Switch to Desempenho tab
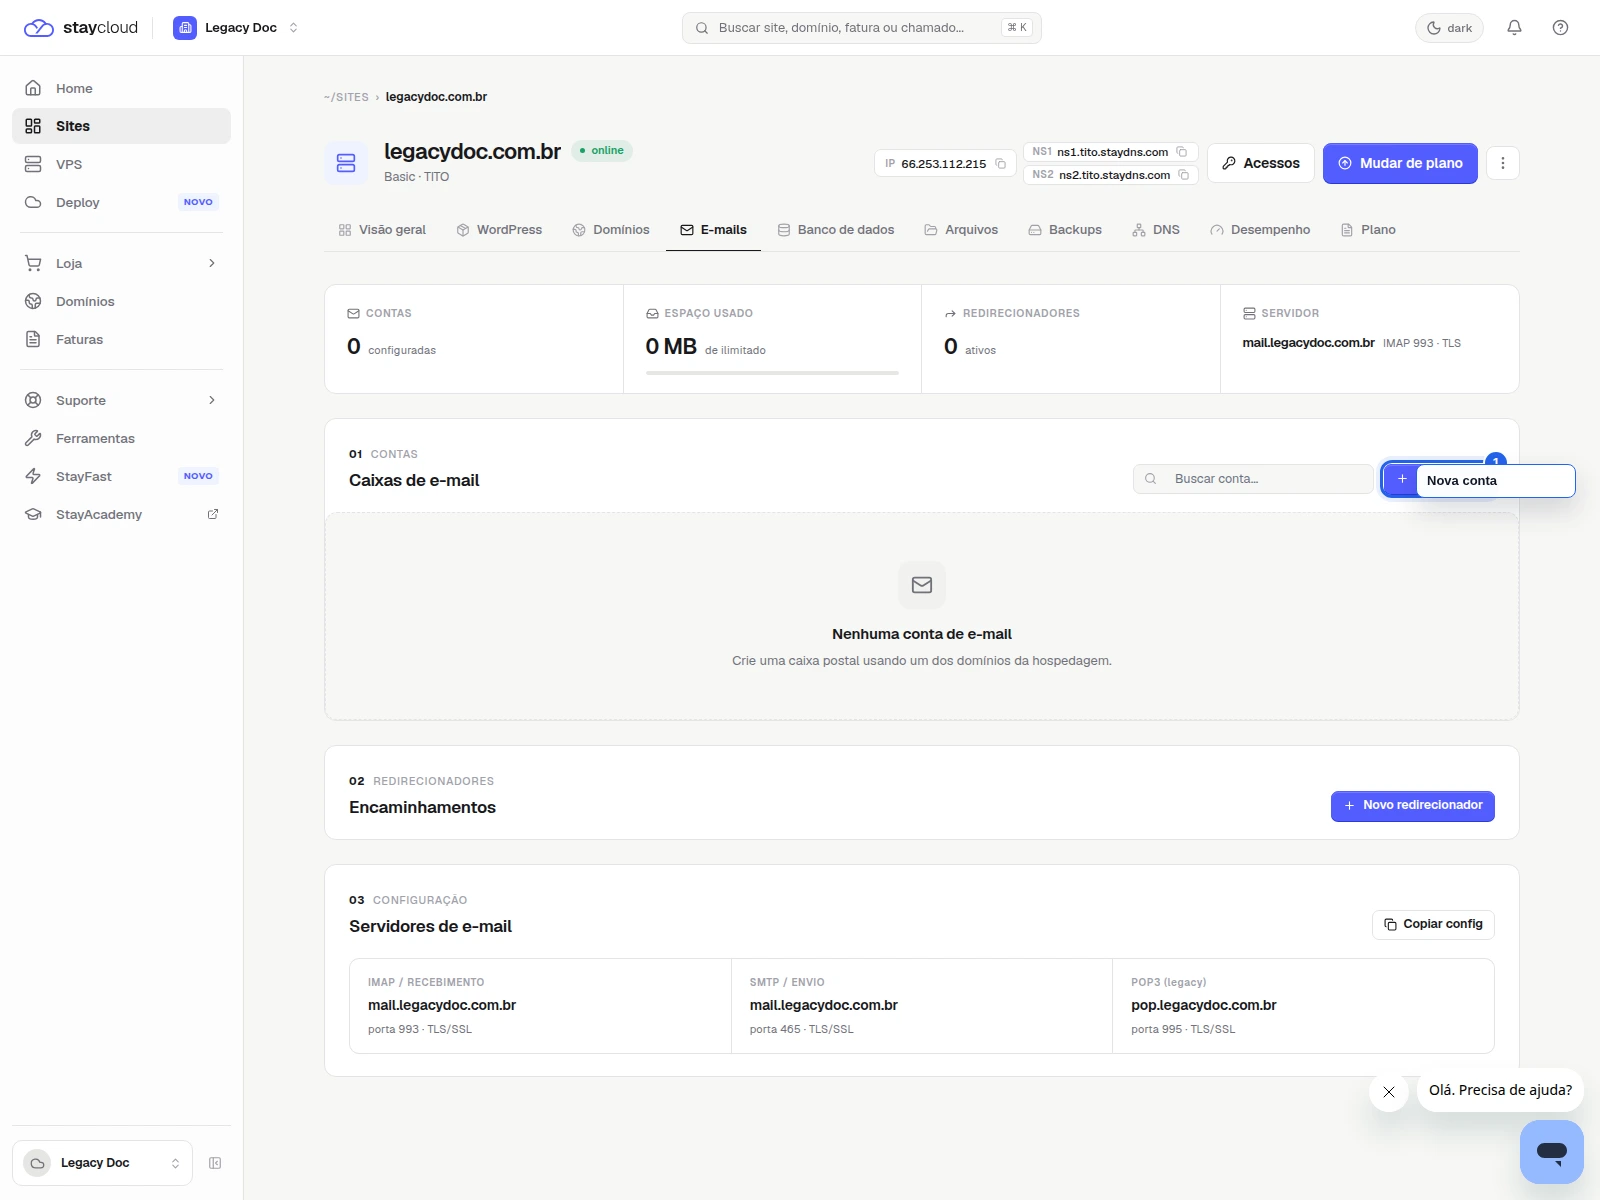This screenshot has height=1200, width=1600. [x=1260, y=230]
